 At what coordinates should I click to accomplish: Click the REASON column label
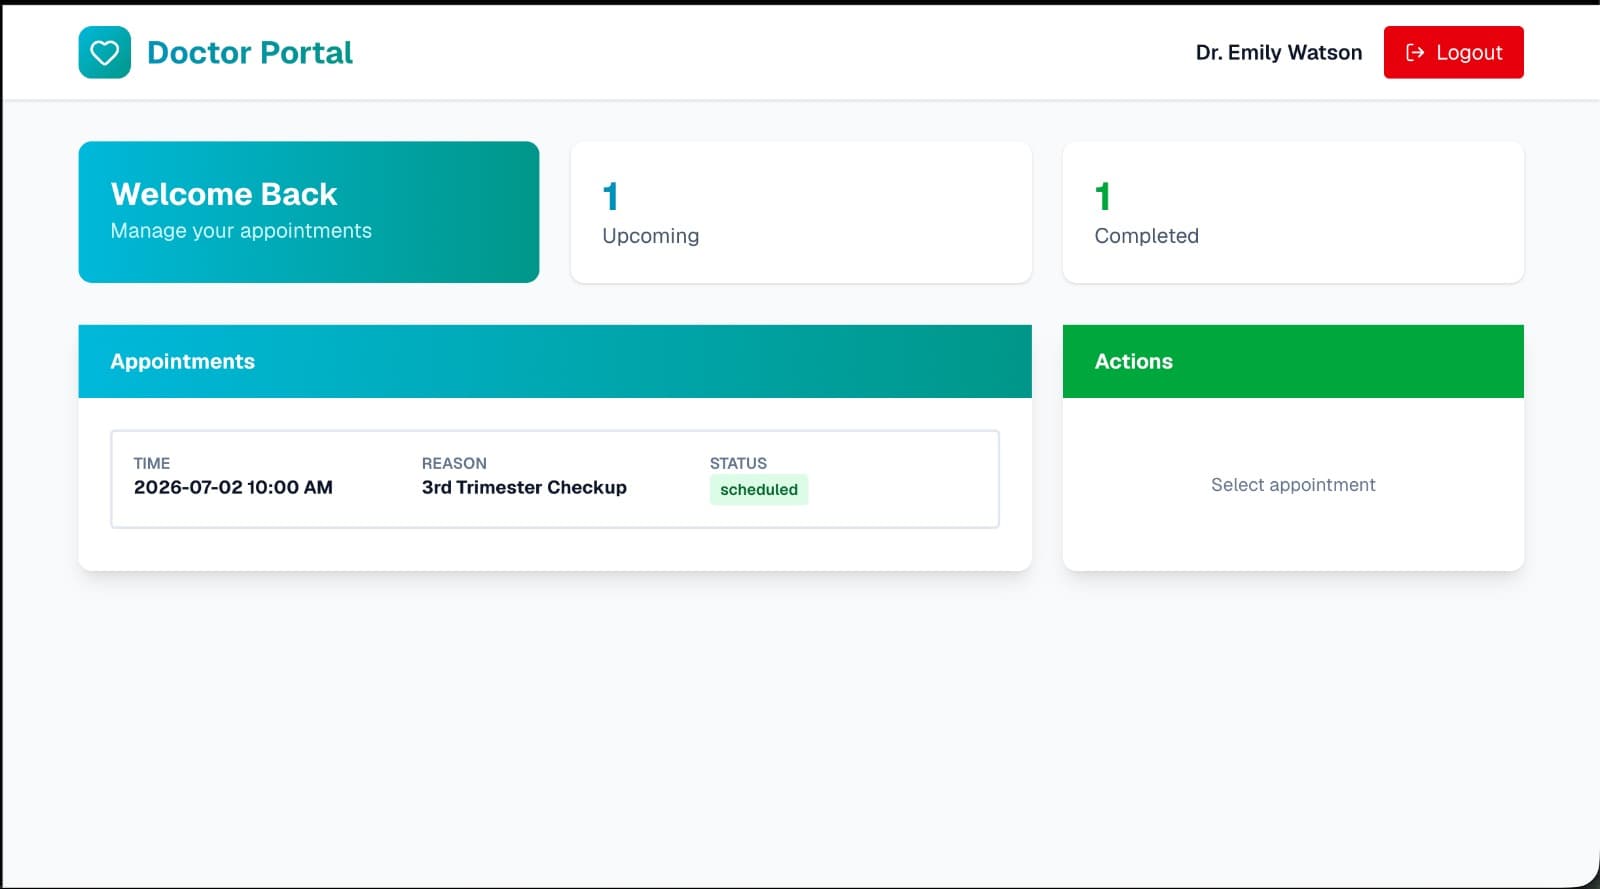pos(454,463)
